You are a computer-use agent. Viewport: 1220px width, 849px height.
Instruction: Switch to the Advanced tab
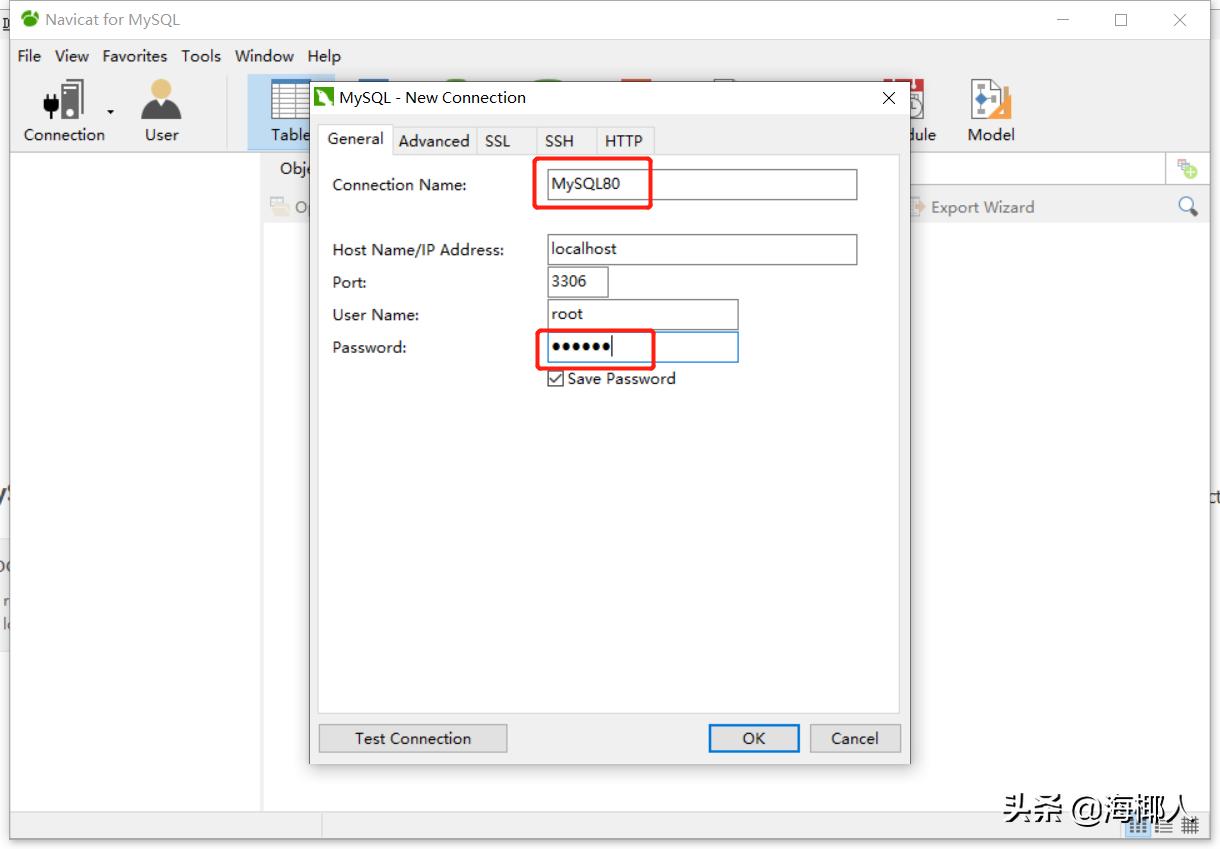[x=434, y=141]
